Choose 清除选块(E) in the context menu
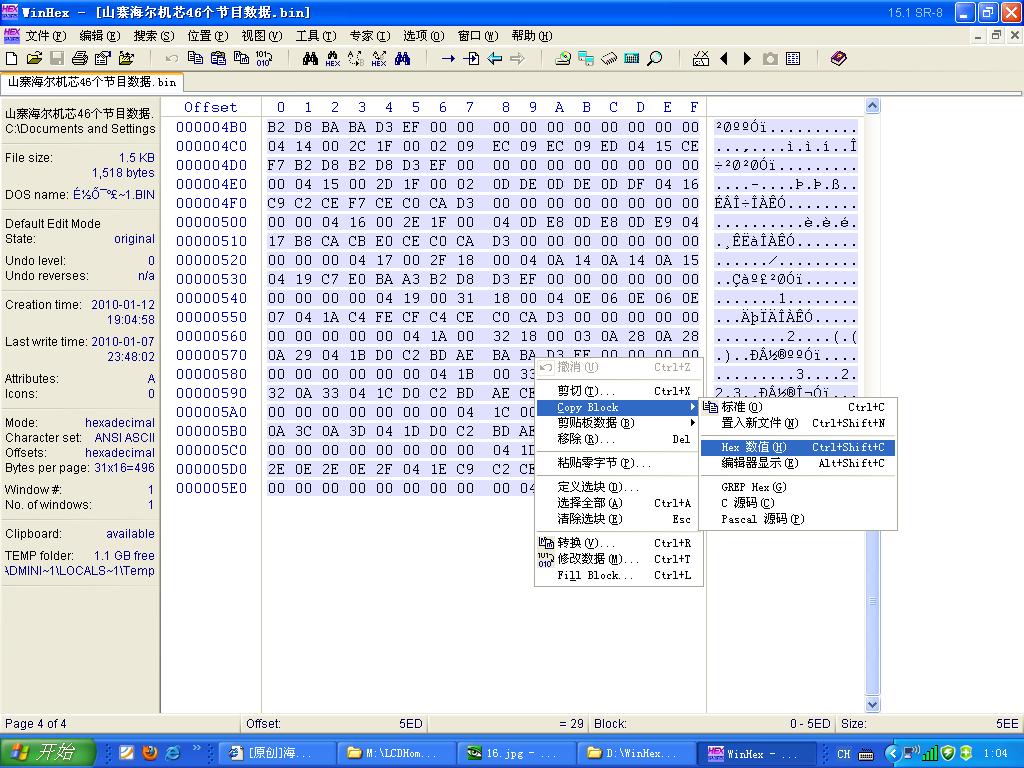Screen dimensions: 1024x768 tap(618, 519)
